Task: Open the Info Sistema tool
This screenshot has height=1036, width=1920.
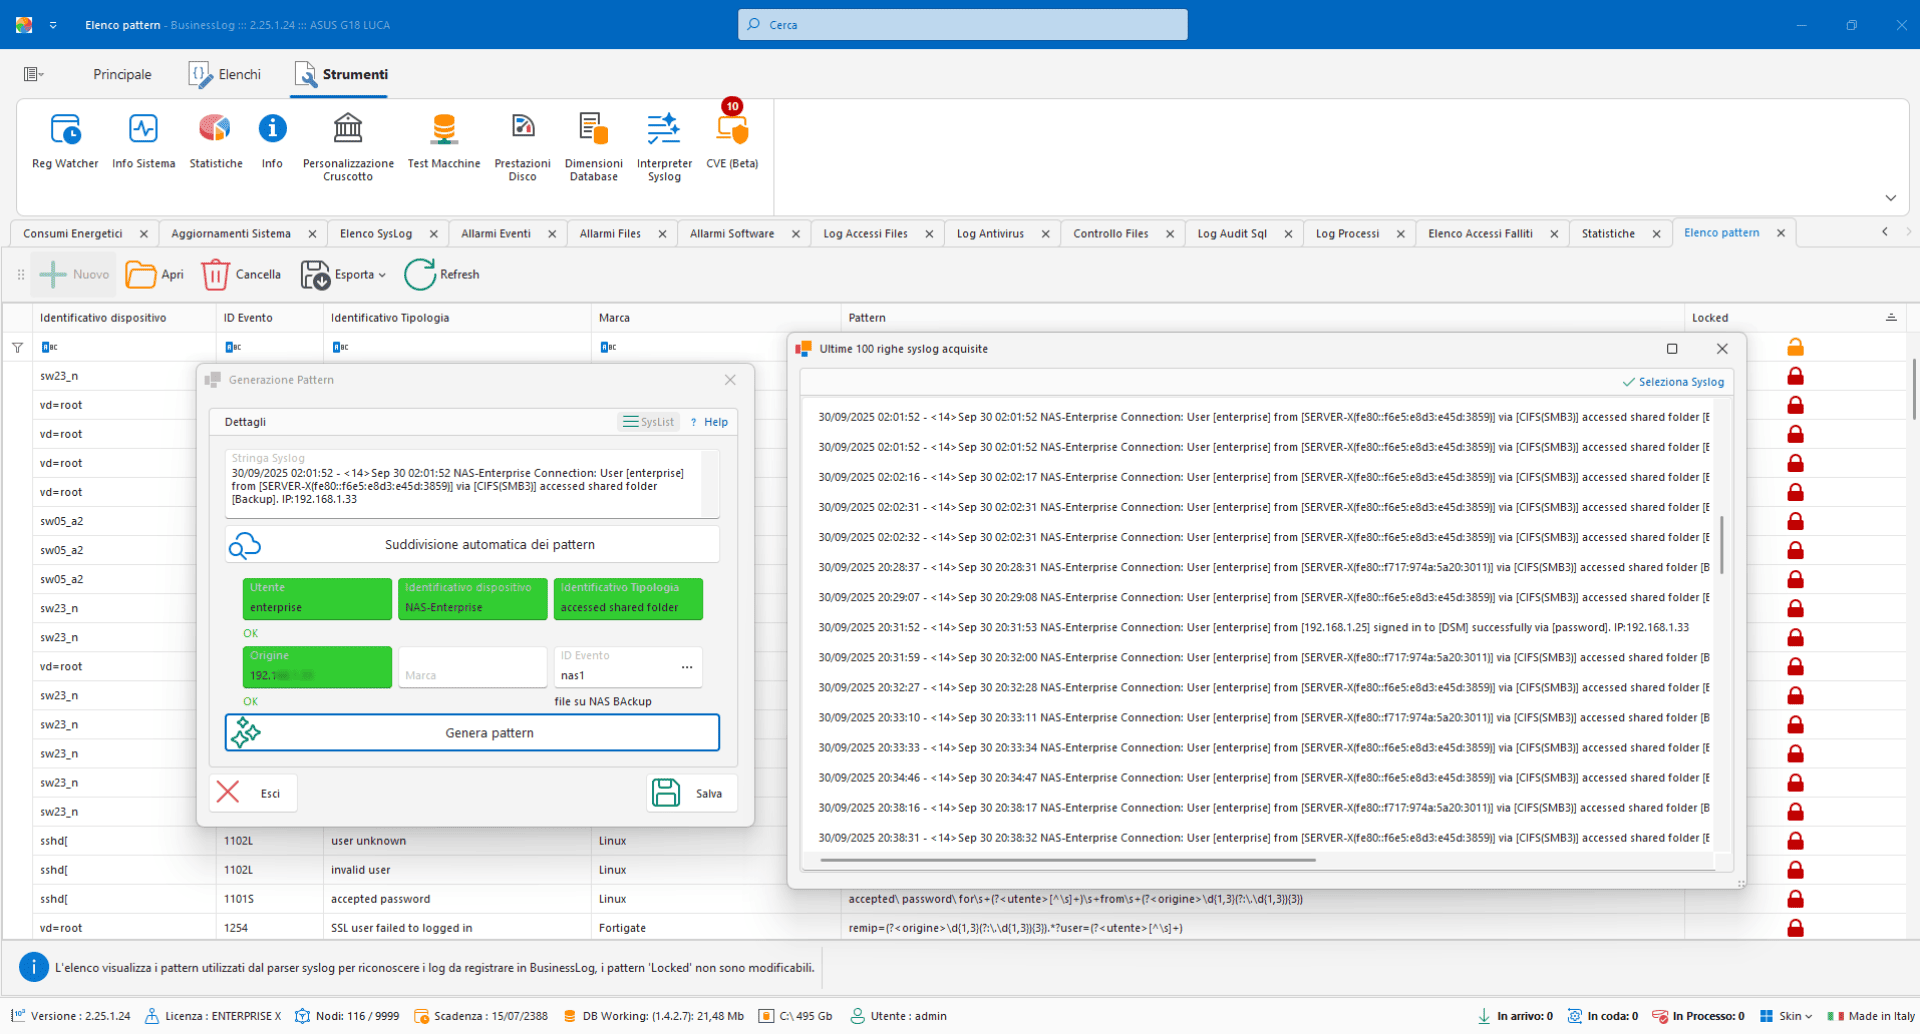Action: (143, 141)
